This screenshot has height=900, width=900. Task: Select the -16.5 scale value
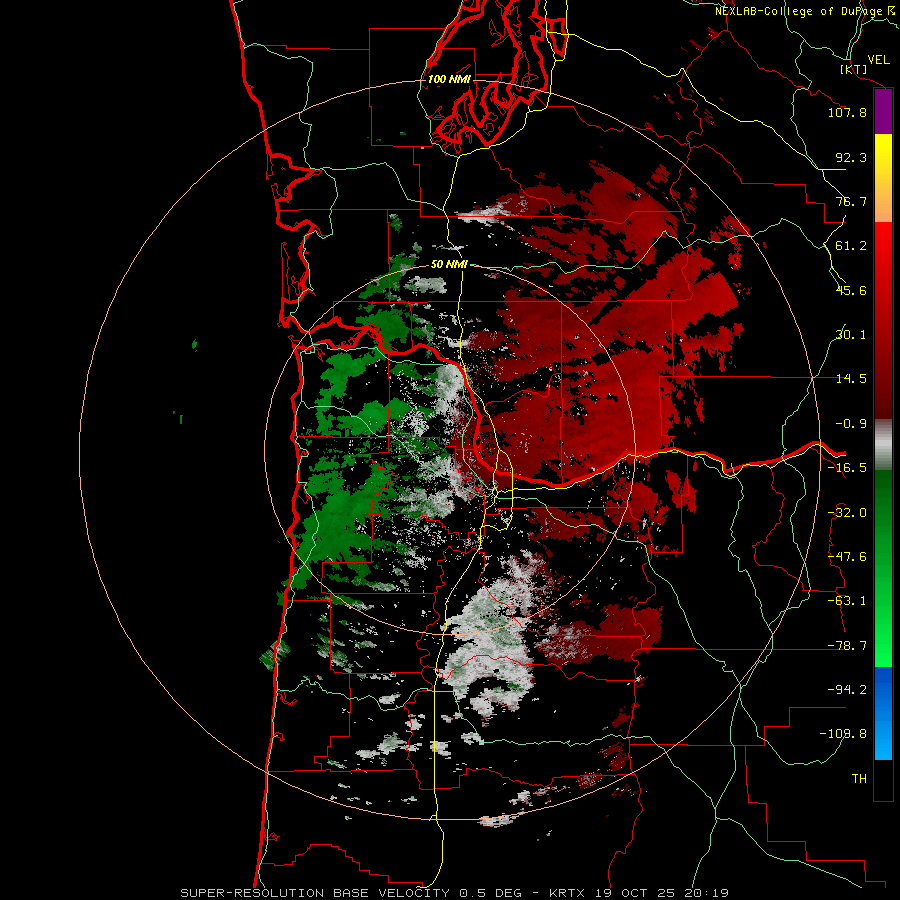pos(847,468)
